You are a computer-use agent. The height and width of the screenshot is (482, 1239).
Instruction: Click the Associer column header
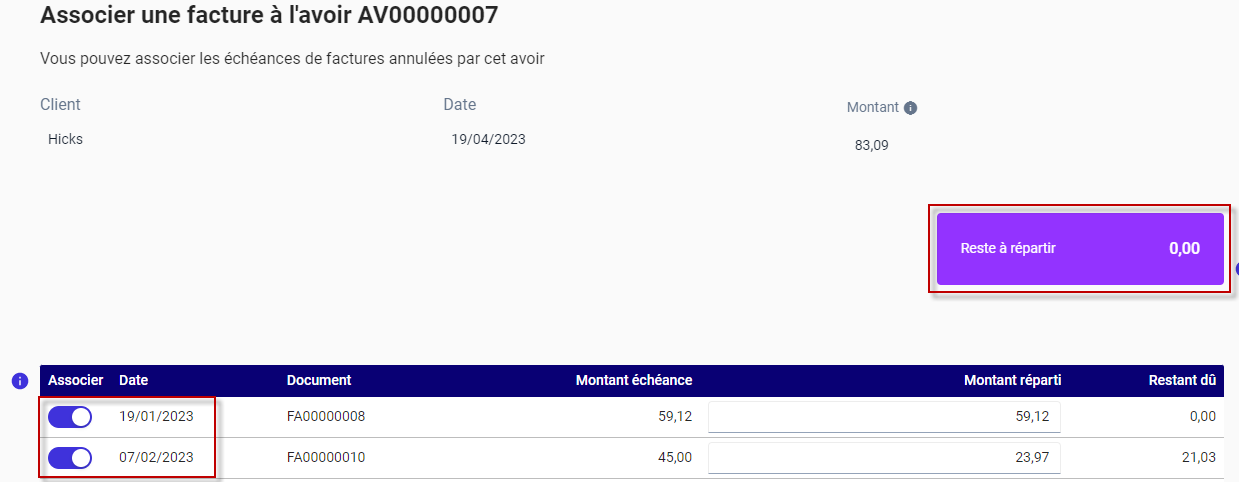click(75, 380)
